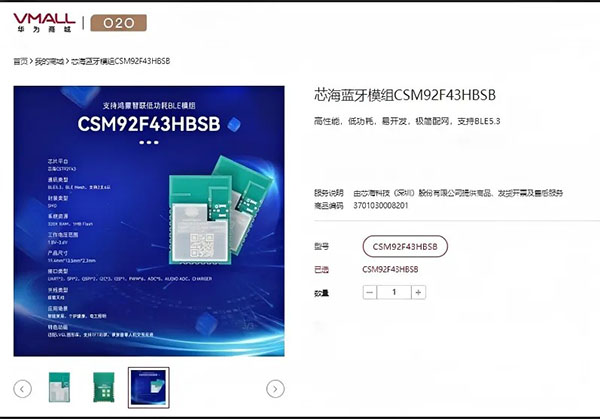Click the 芯海蓝牙模组CSM92F43HBSB breadcrumb item

click(121, 61)
